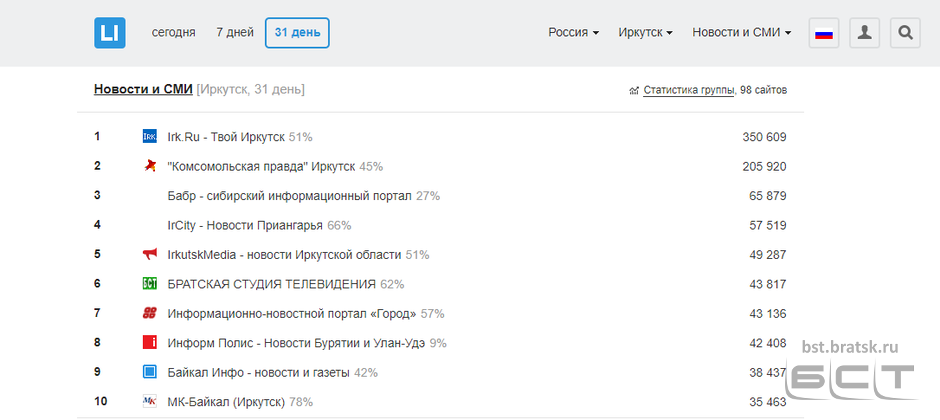This screenshot has height=420, width=940.
Task: Expand the Иркутск city dropdown
Action: (645, 32)
